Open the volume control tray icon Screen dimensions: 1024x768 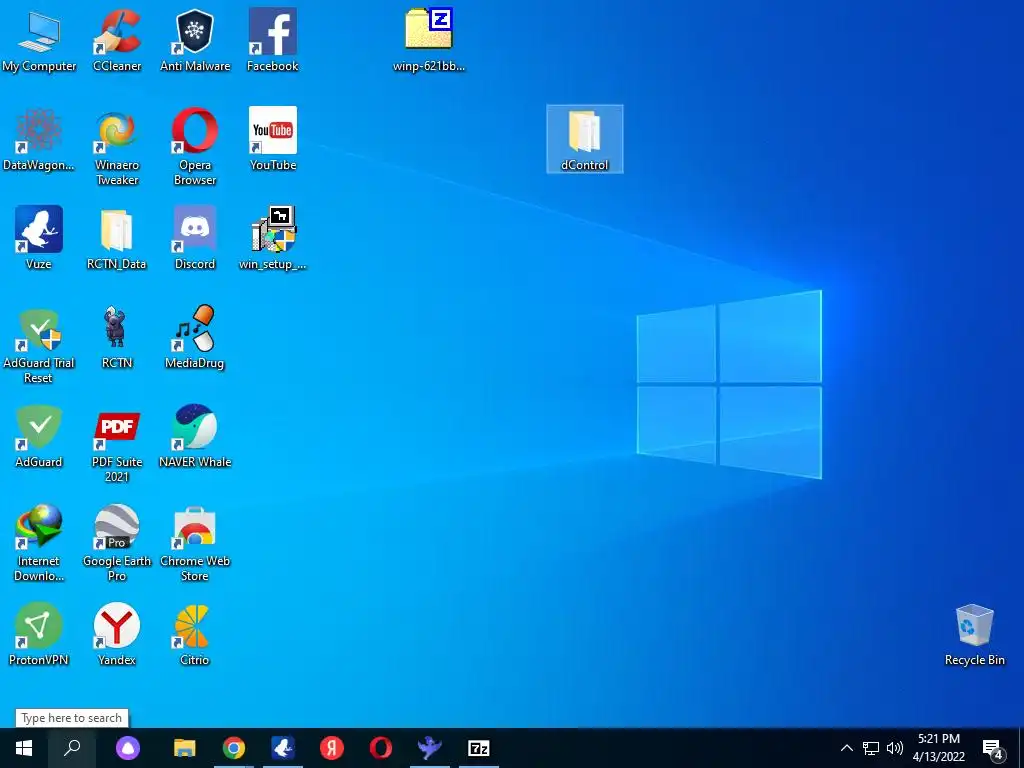pyautogui.click(x=895, y=748)
